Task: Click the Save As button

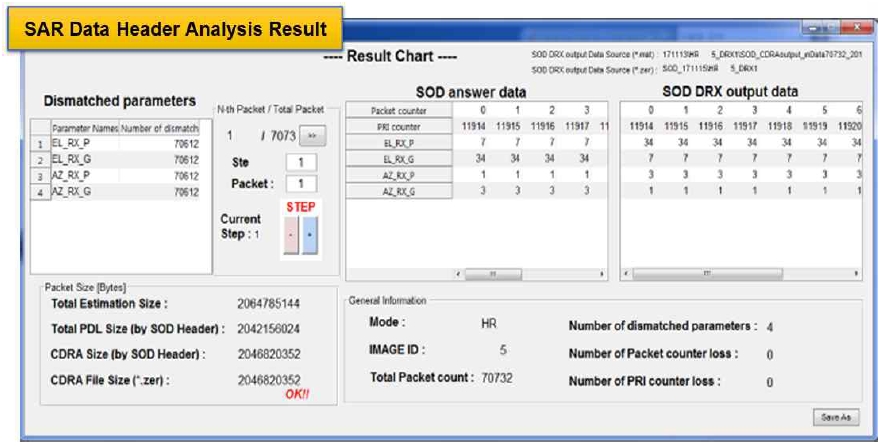Action: click(x=834, y=415)
